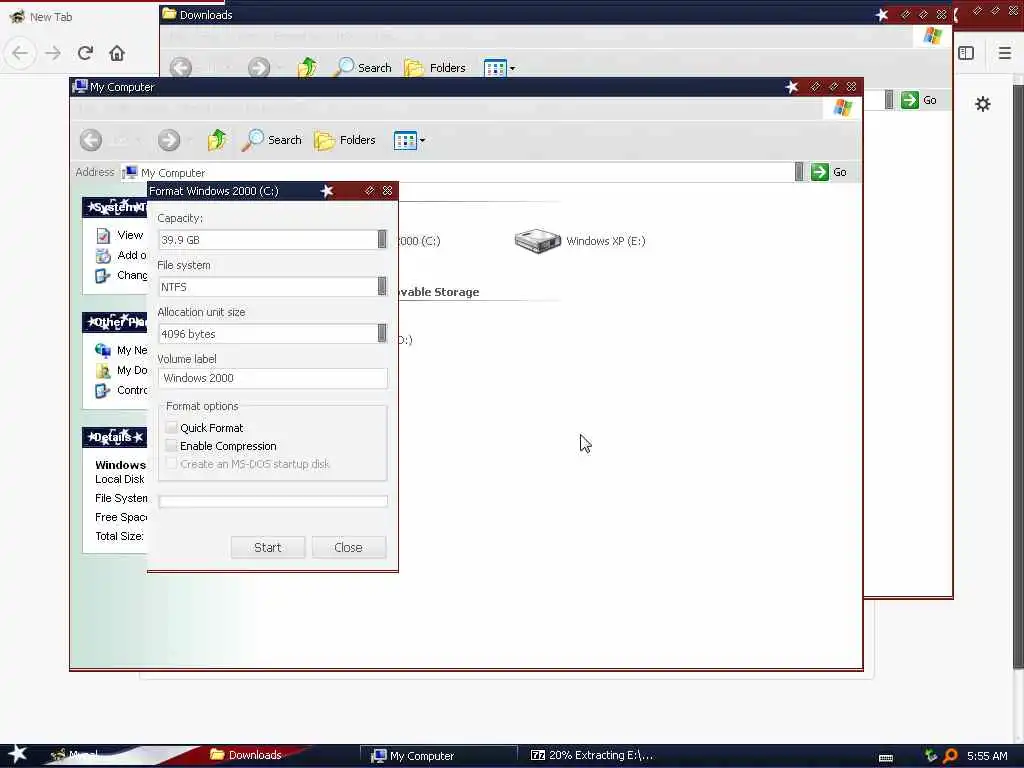Collapse Details panel header

click(x=115, y=437)
